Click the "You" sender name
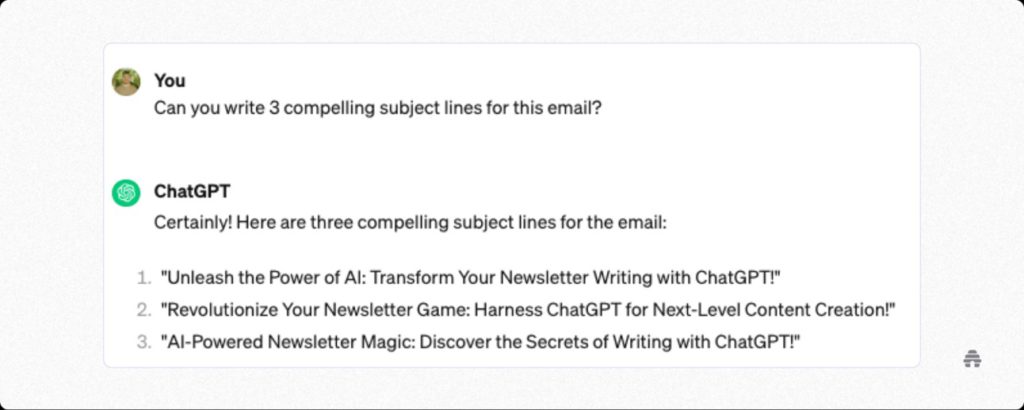The image size is (1024, 410). [170, 81]
